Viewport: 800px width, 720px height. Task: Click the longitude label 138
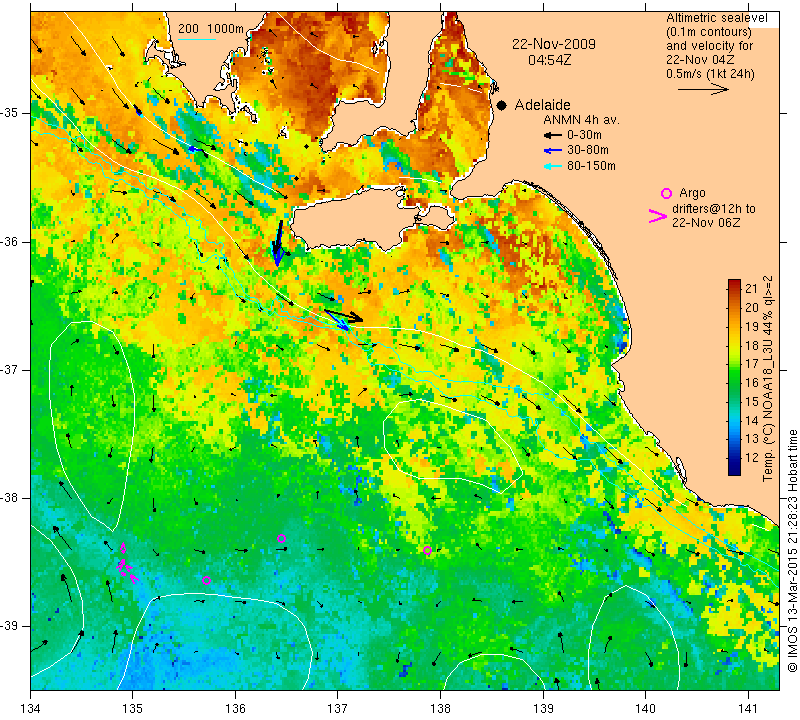(440, 709)
